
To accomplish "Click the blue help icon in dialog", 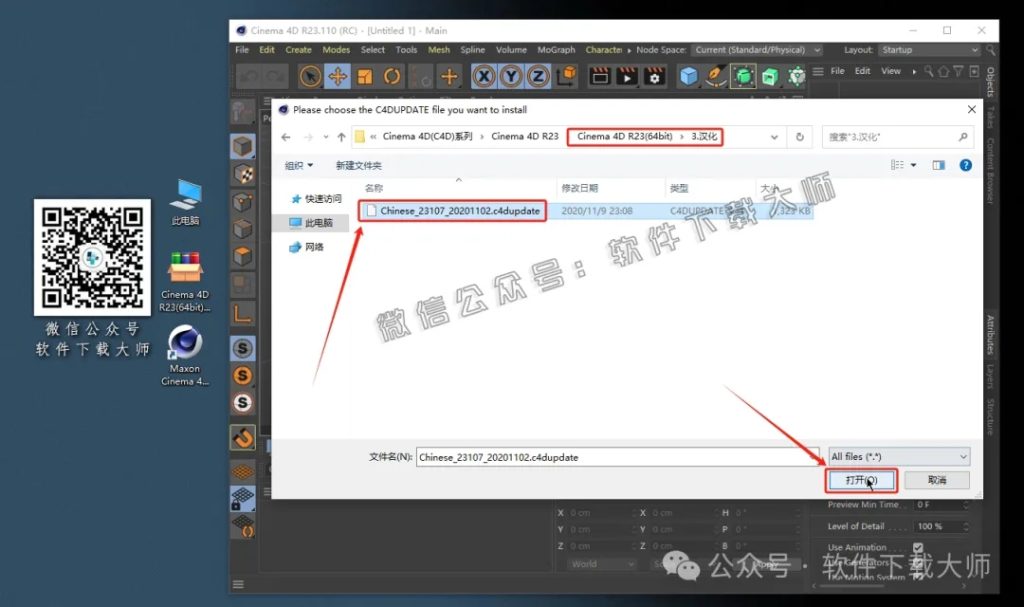I will point(965,165).
